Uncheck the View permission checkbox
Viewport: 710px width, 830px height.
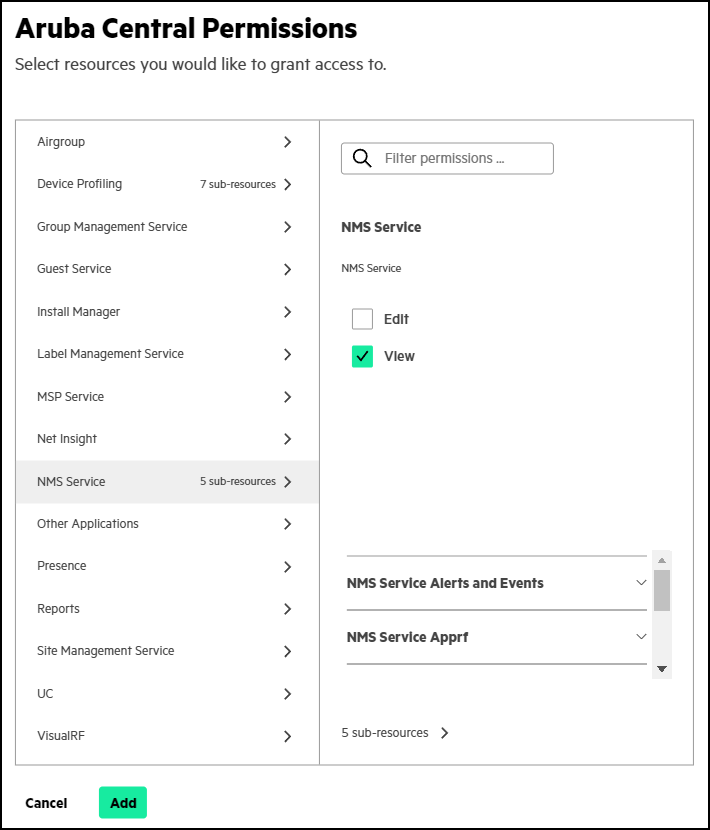(x=362, y=356)
